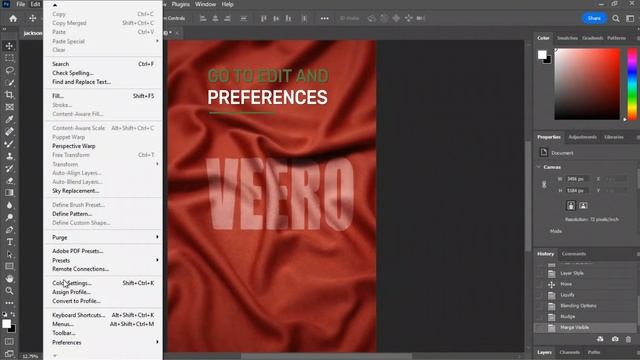Select the Clone Stamp tool

pos(9,156)
